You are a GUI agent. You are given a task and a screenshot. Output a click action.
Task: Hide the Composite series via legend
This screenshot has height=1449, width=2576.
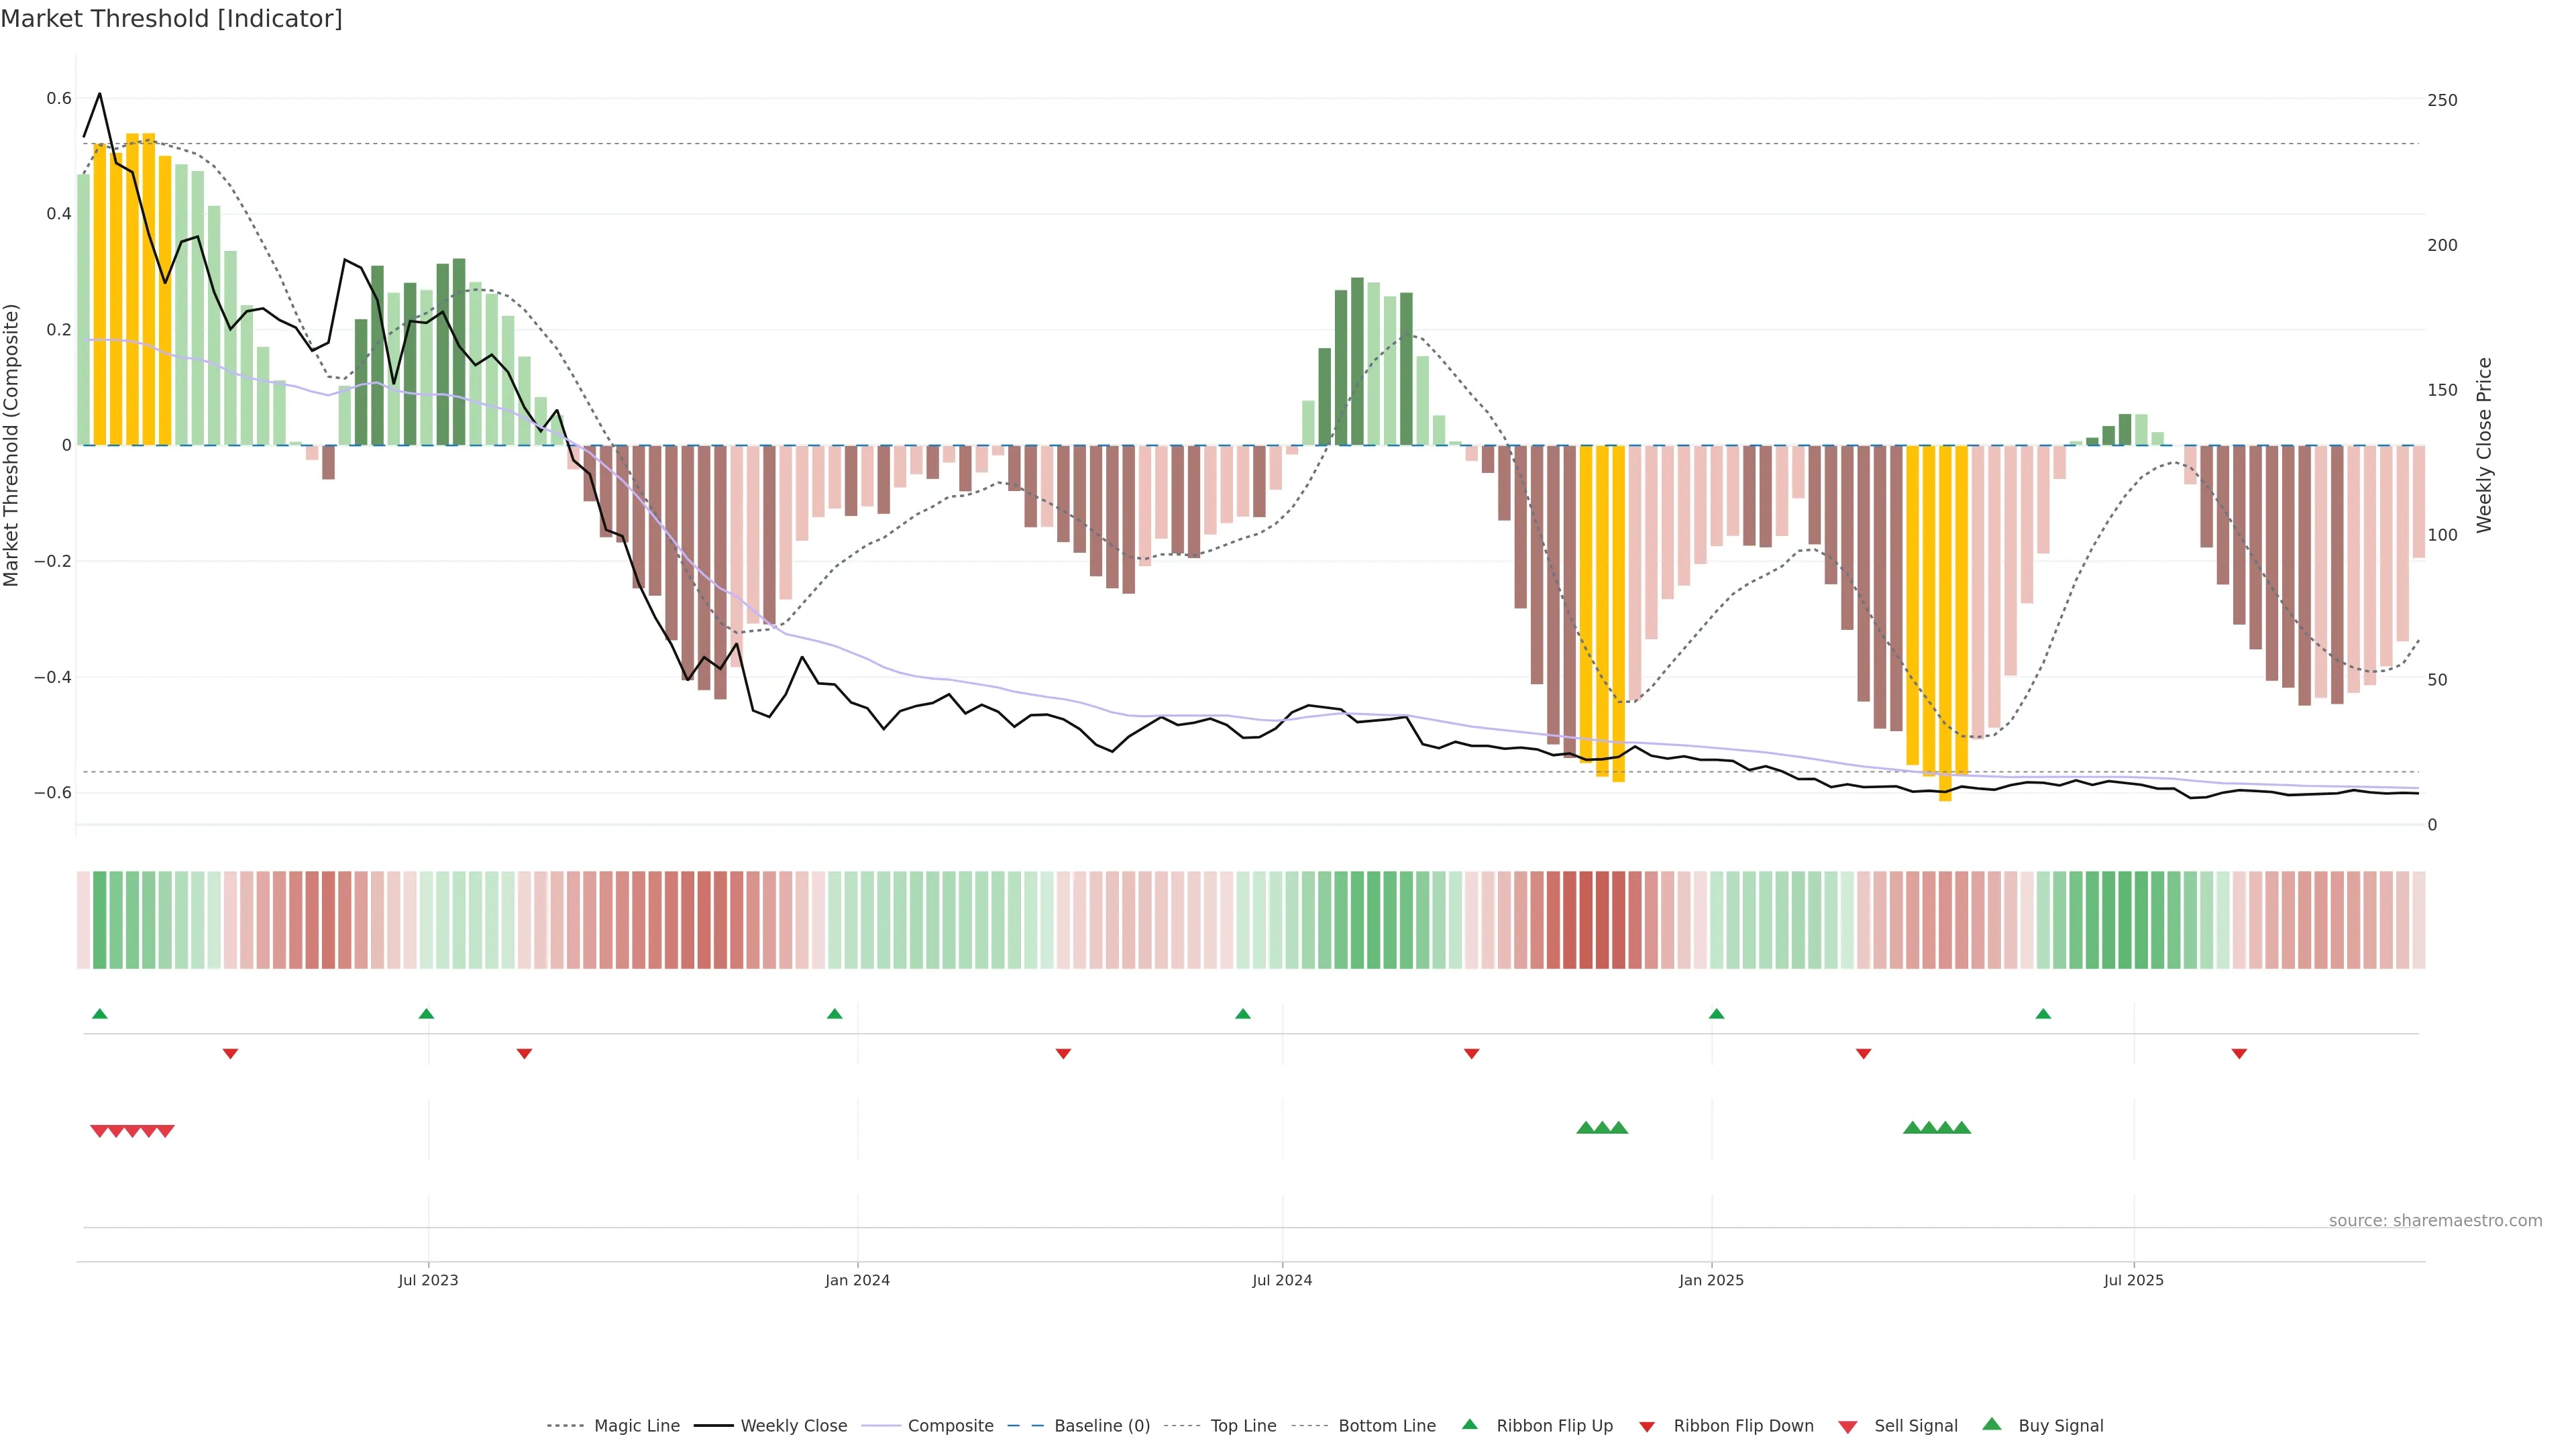pos(950,1426)
